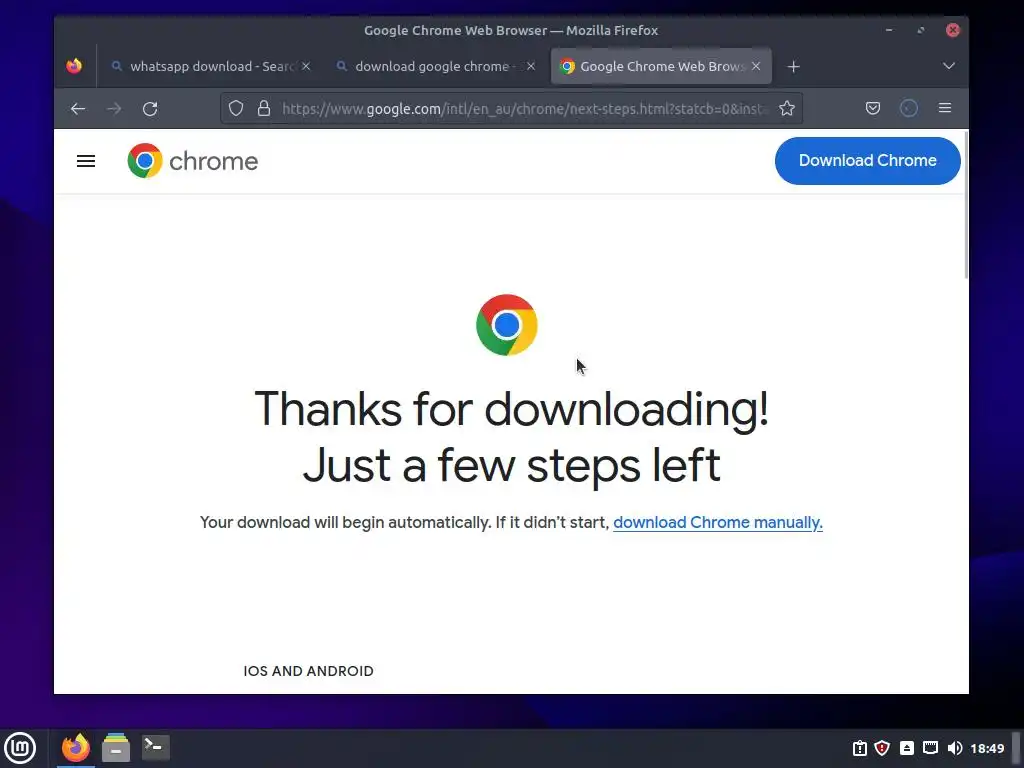Click Firefox icon in the taskbar
The height and width of the screenshot is (768, 1024).
pos(76,748)
